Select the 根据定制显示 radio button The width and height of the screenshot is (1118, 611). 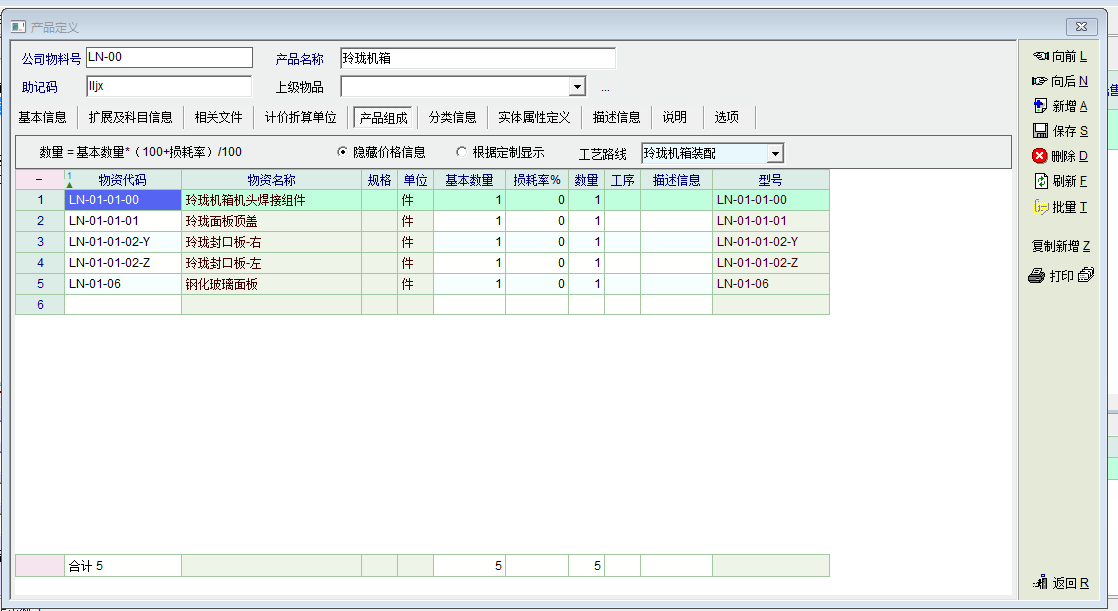point(461,153)
